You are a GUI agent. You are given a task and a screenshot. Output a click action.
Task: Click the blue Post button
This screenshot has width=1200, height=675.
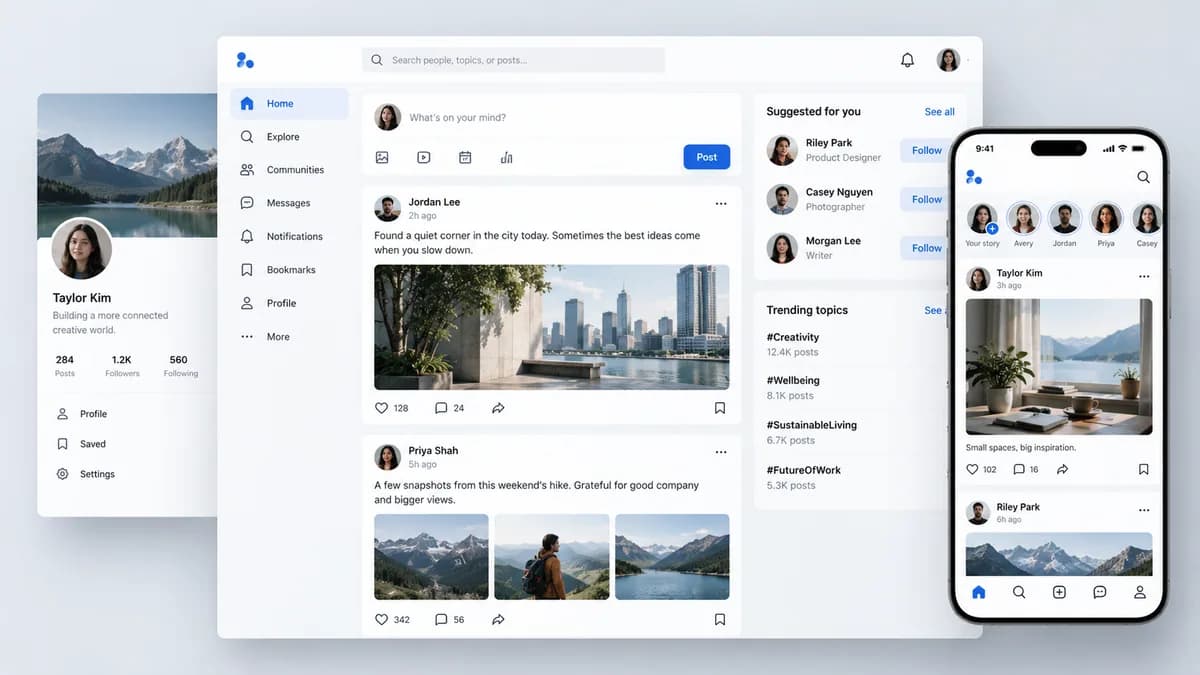pyautogui.click(x=707, y=157)
